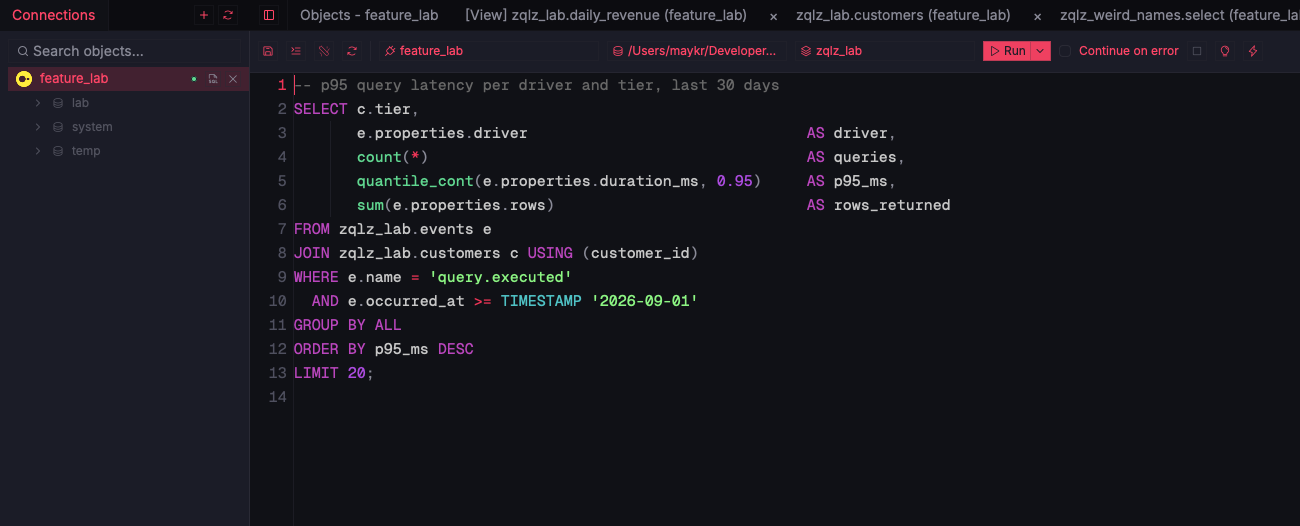Viewport: 1300px width, 526px height.
Task: Click line number 14 in the gutter
Action: click(278, 397)
